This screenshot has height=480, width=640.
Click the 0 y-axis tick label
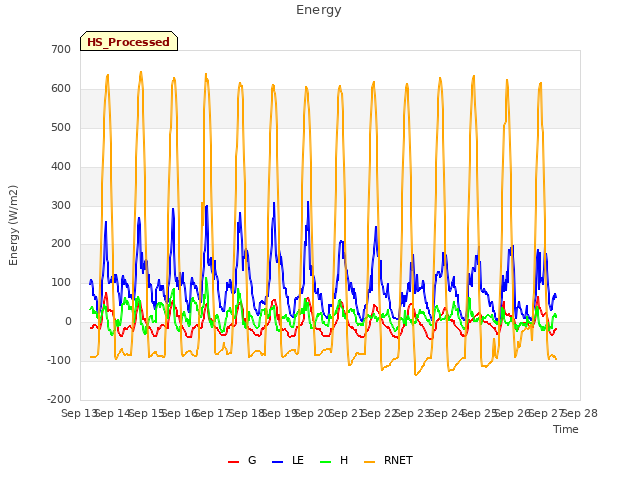[68, 322]
